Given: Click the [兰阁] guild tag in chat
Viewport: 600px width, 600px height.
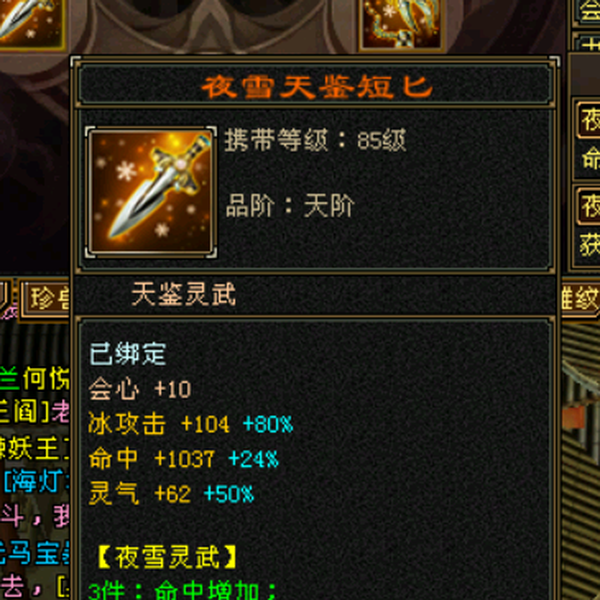Looking at the screenshot, I should pyautogui.click(x=25, y=412).
